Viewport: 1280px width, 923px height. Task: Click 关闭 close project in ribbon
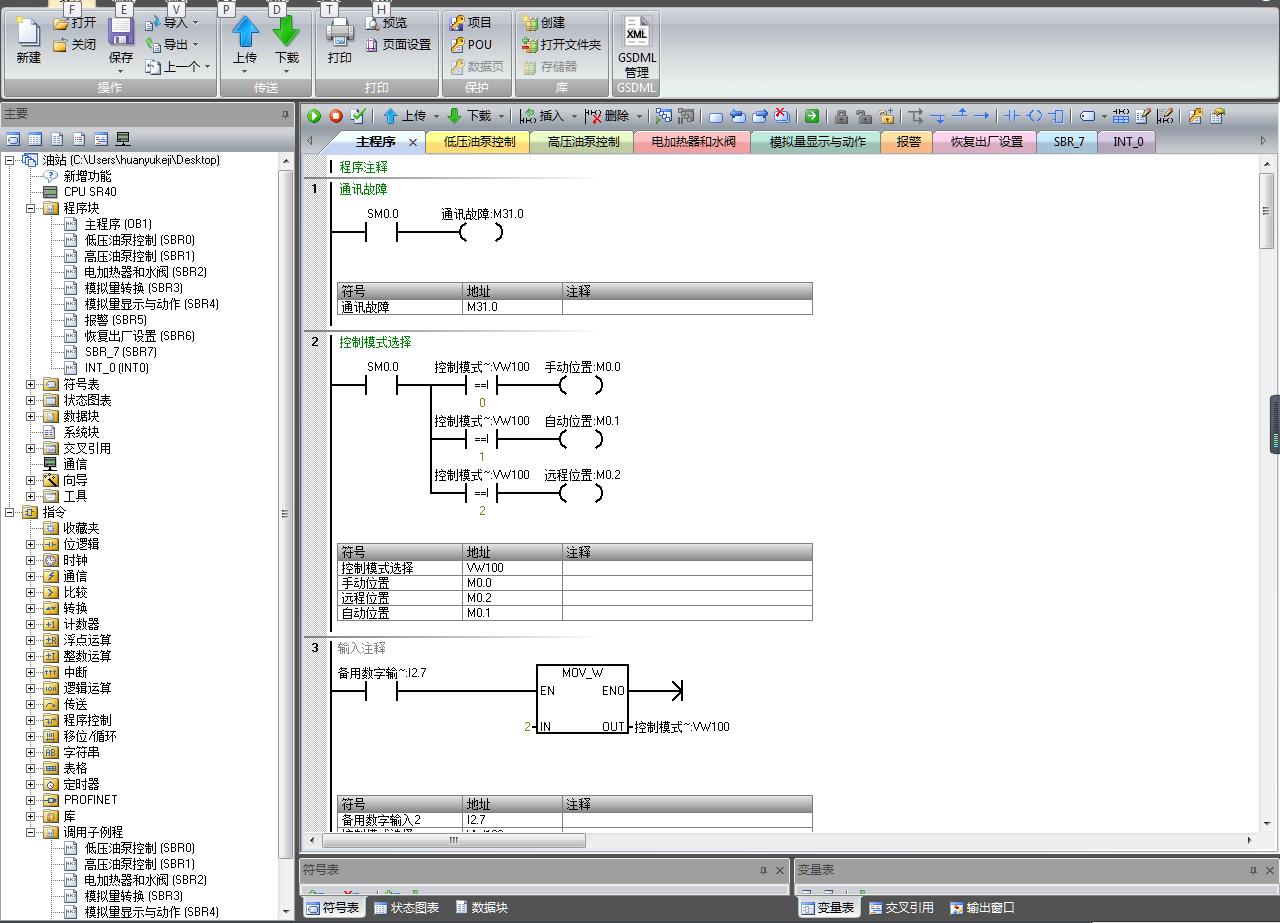(x=75, y=44)
